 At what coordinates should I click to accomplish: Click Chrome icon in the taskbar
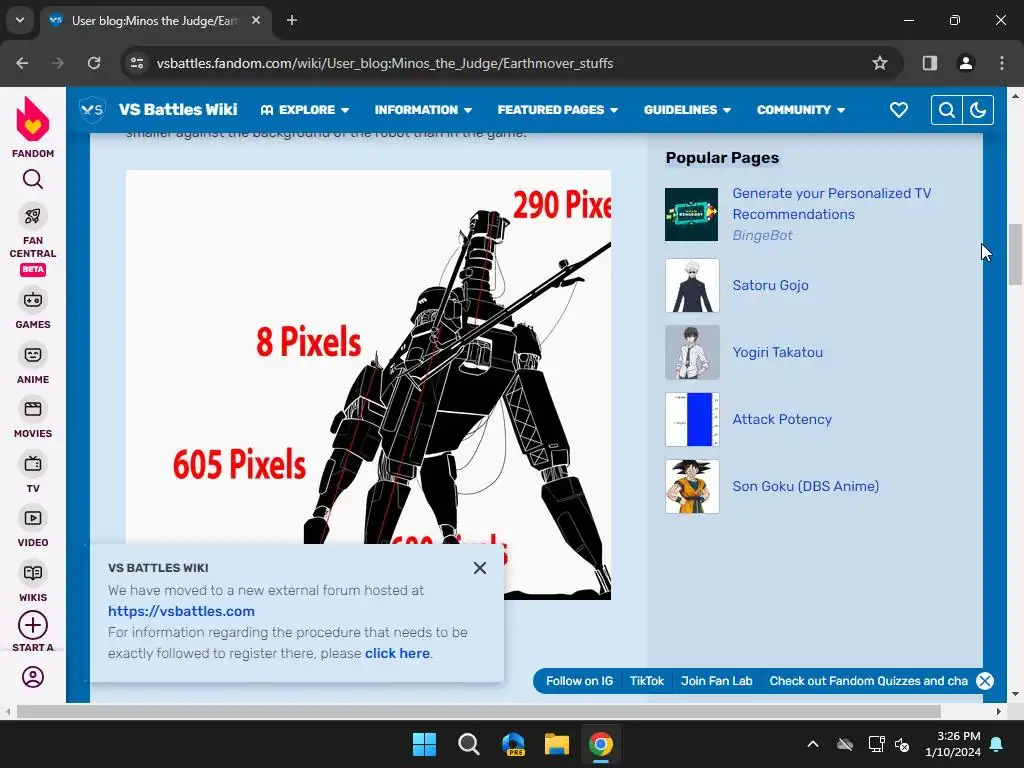point(601,744)
